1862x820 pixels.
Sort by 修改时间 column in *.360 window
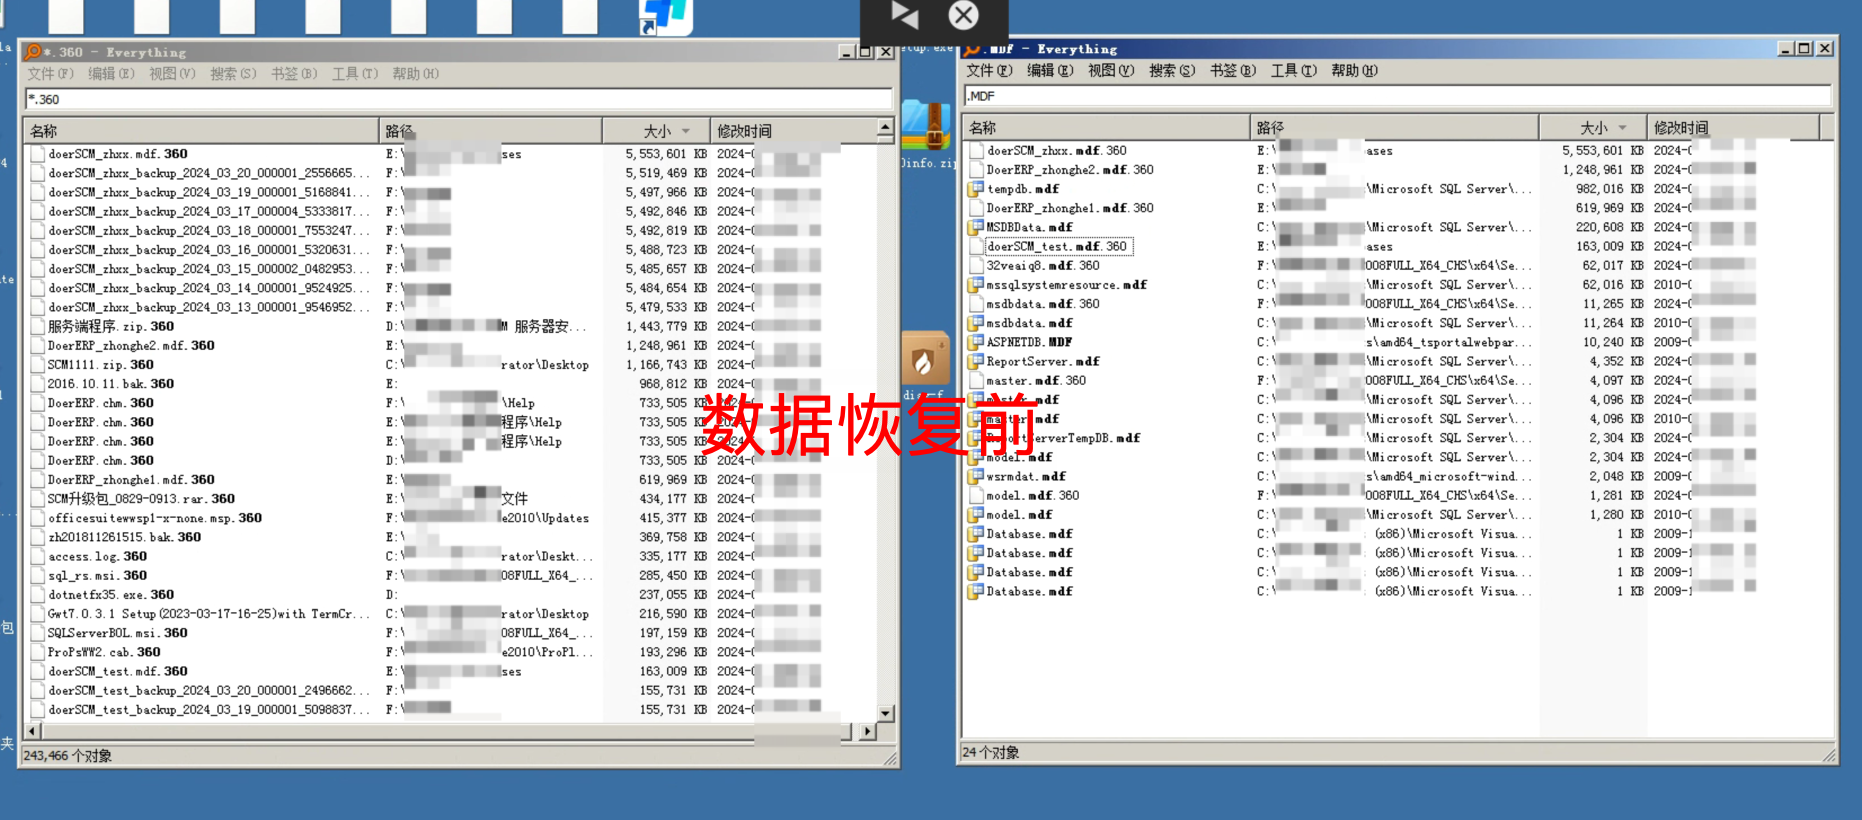794,131
